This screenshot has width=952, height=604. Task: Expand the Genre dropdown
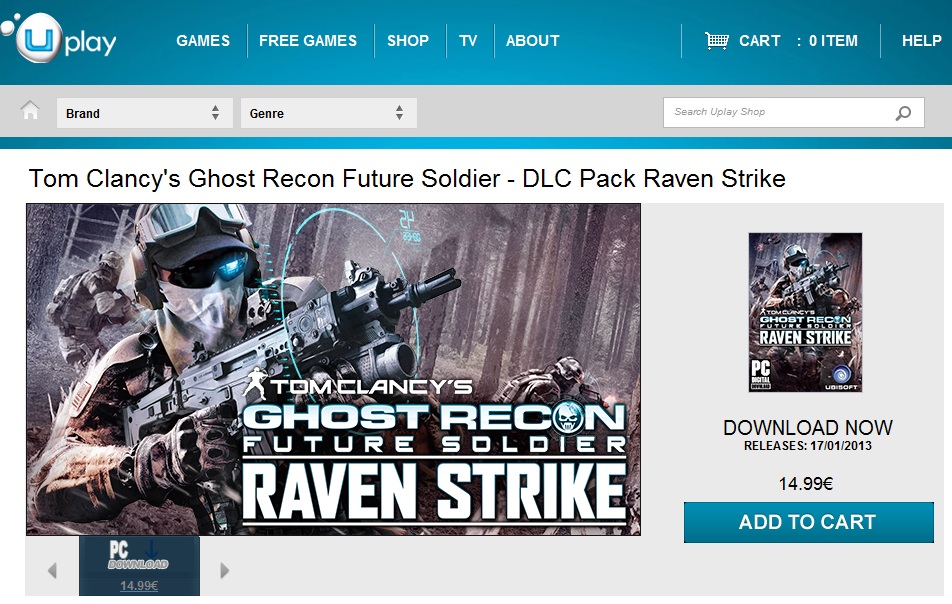pos(328,113)
